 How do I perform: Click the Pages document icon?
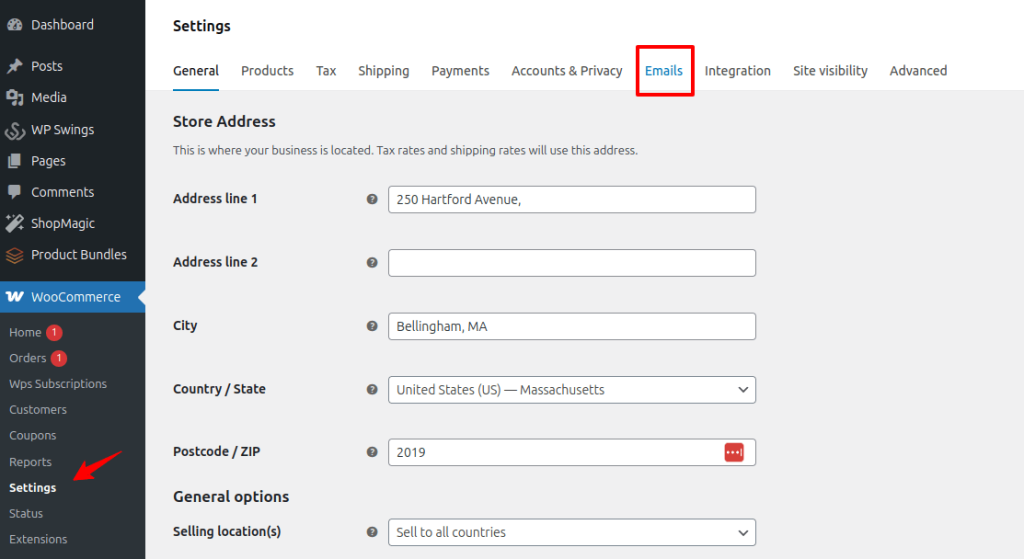14,161
